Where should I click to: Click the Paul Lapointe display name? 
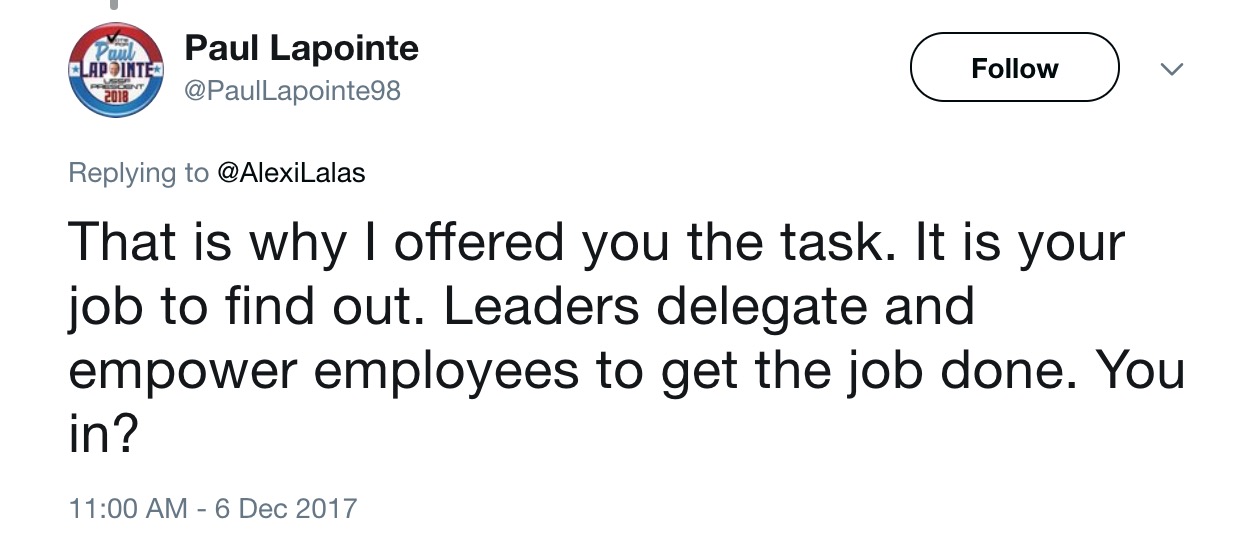(302, 48)
